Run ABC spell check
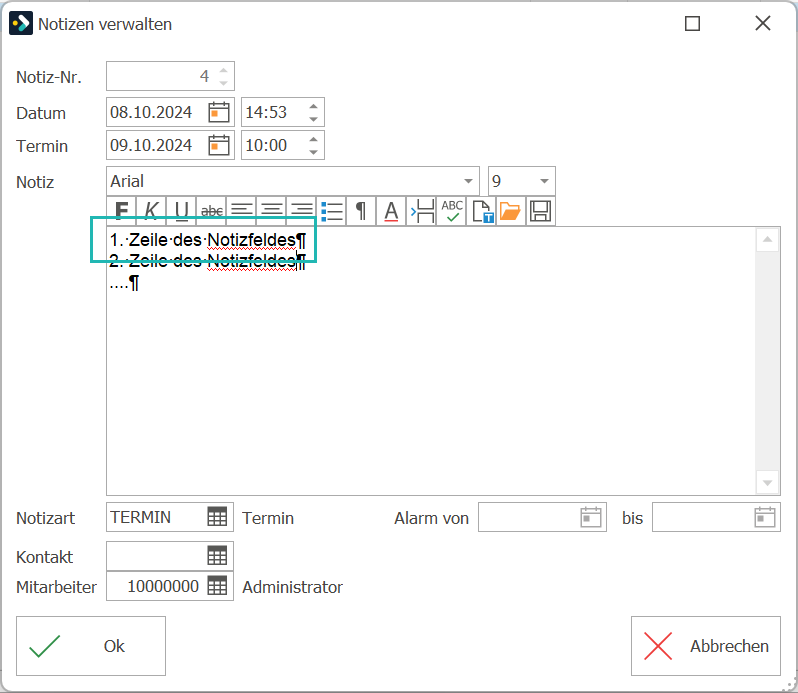This screenshot has width=798, height=693. 451,211
